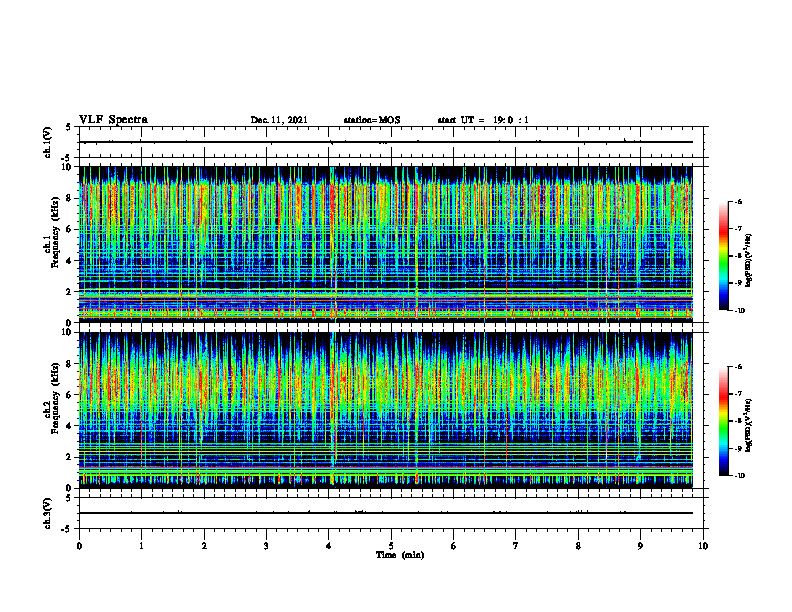The width and height of the screenshot is (792, 612).
Task: Click the "ch.1(V)" waveform axis label
Action: point(47,142)
